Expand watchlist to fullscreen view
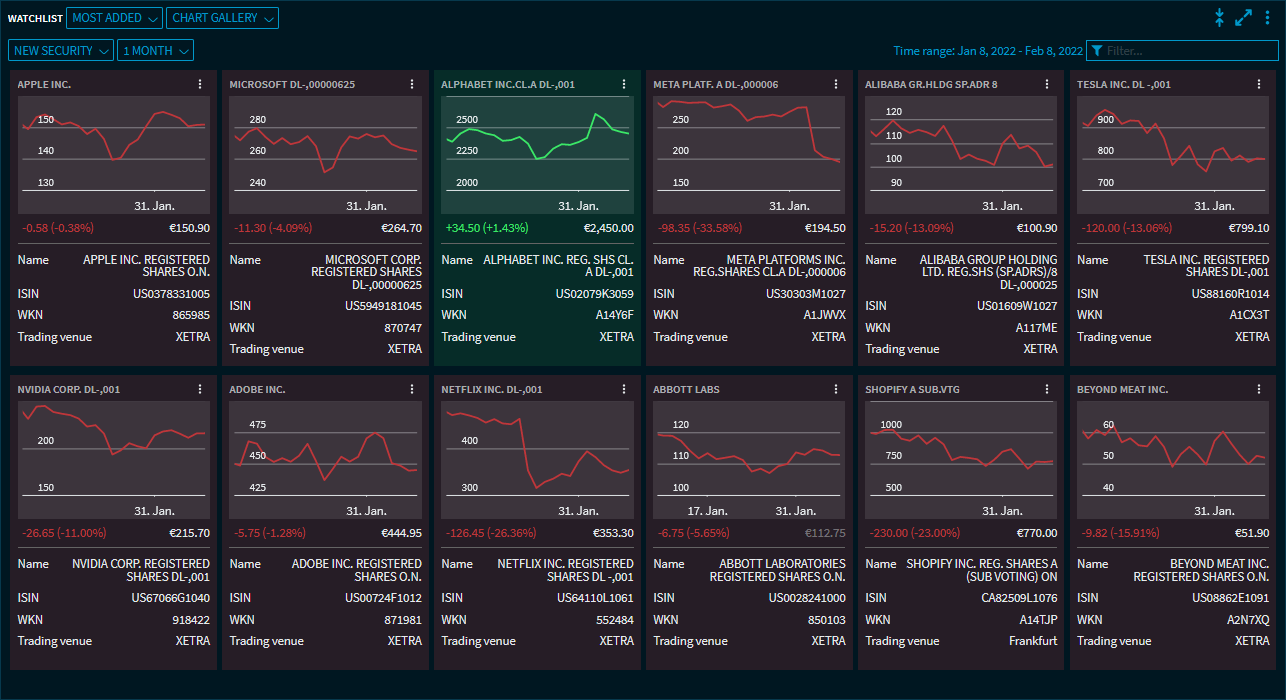Screen dimensions: 1286x700 coord(1243,17)
